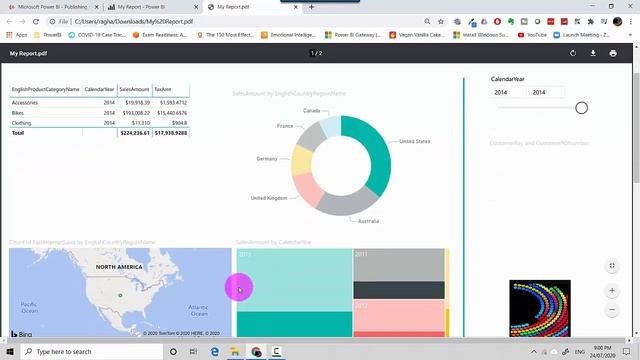Open the Windows Start menu
The width and height of the screenshot is (640, 360).
(10, 351)
